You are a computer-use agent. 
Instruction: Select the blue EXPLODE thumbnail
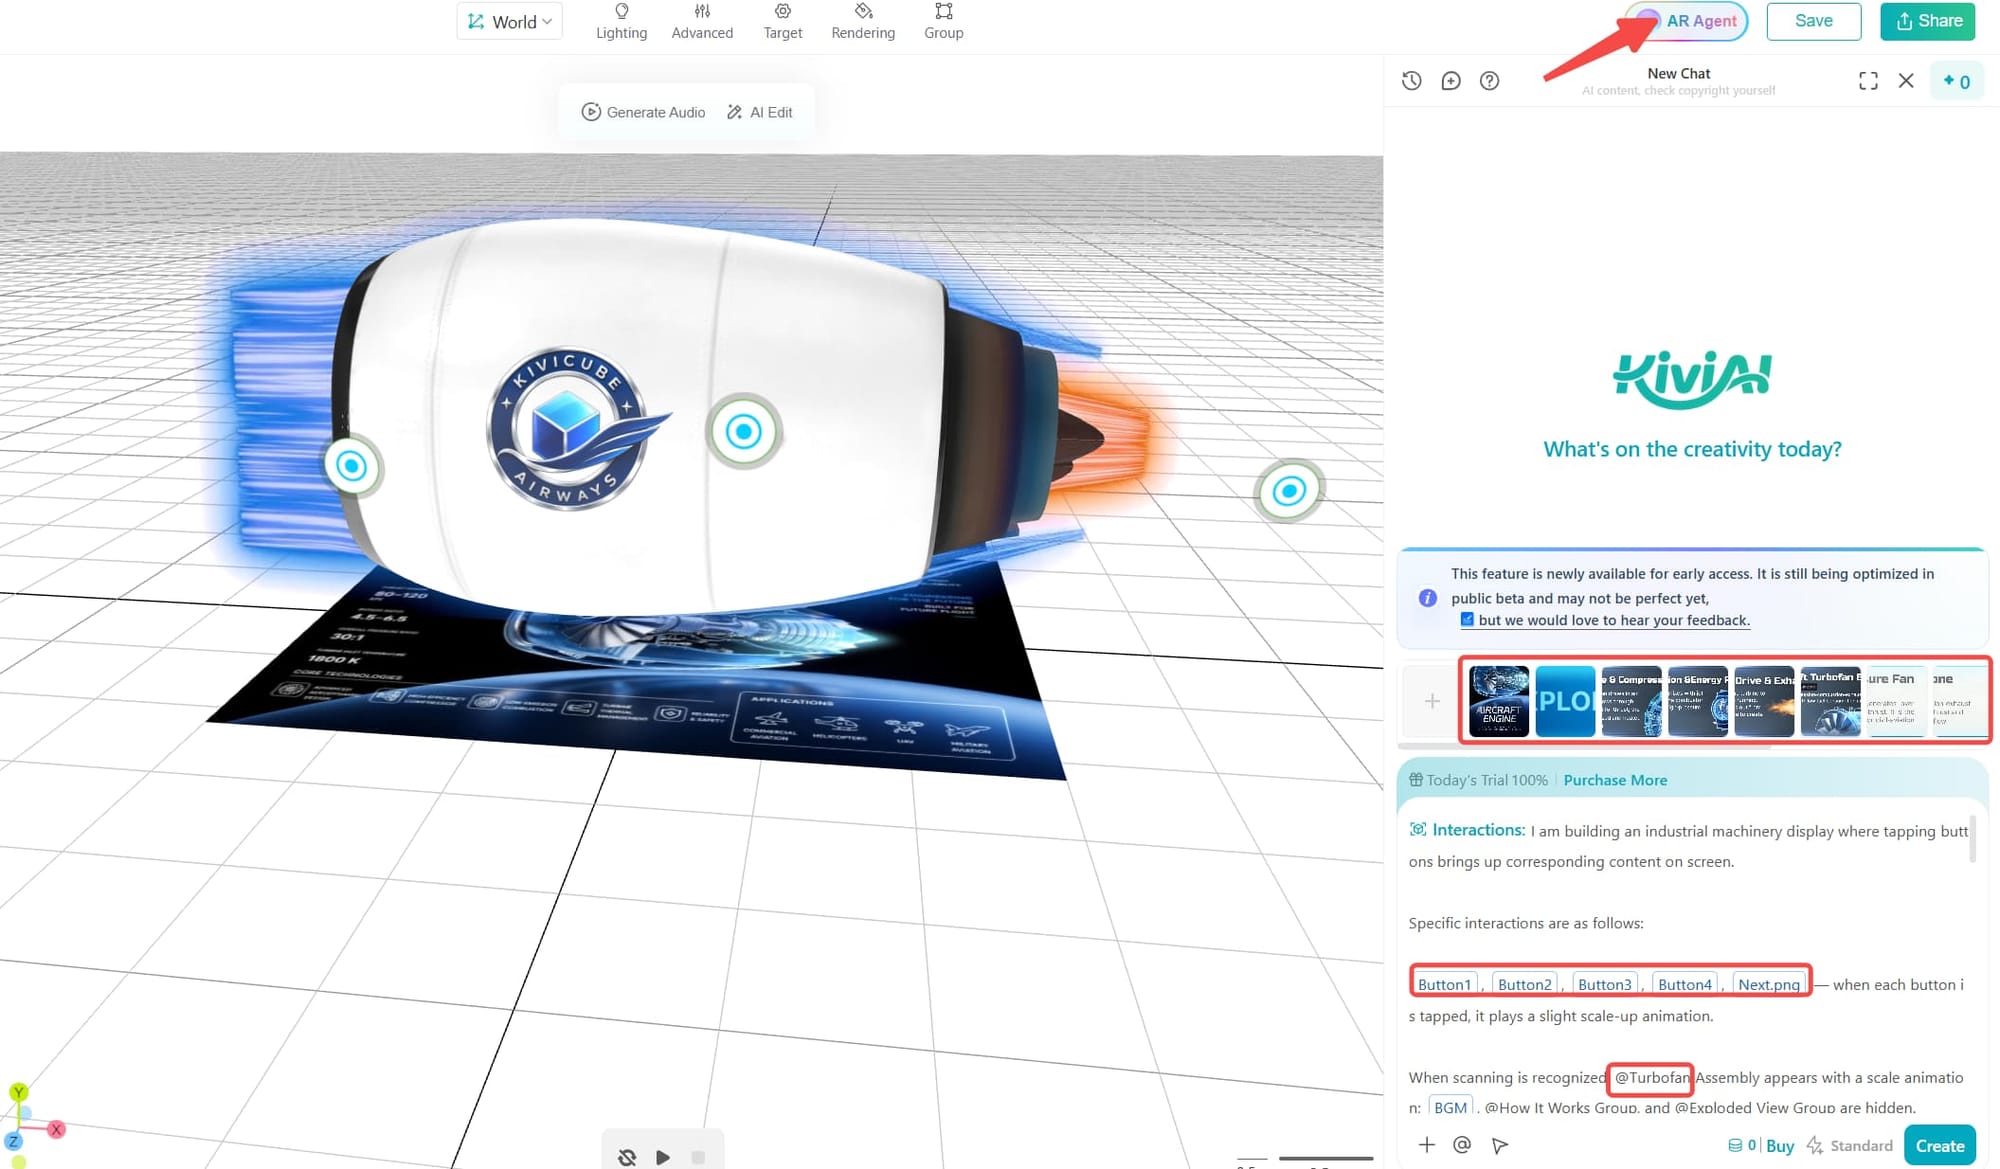(x=1565, y=701)
